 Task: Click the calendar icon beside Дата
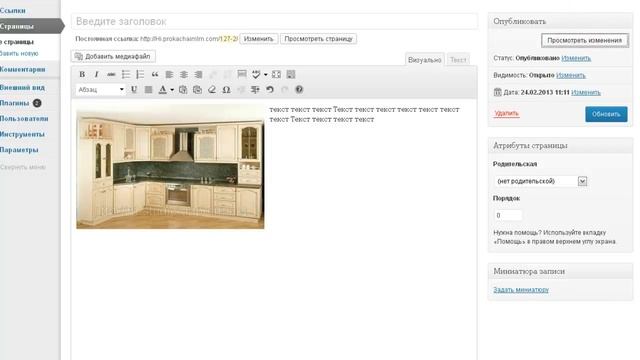[x=497, y=92]
